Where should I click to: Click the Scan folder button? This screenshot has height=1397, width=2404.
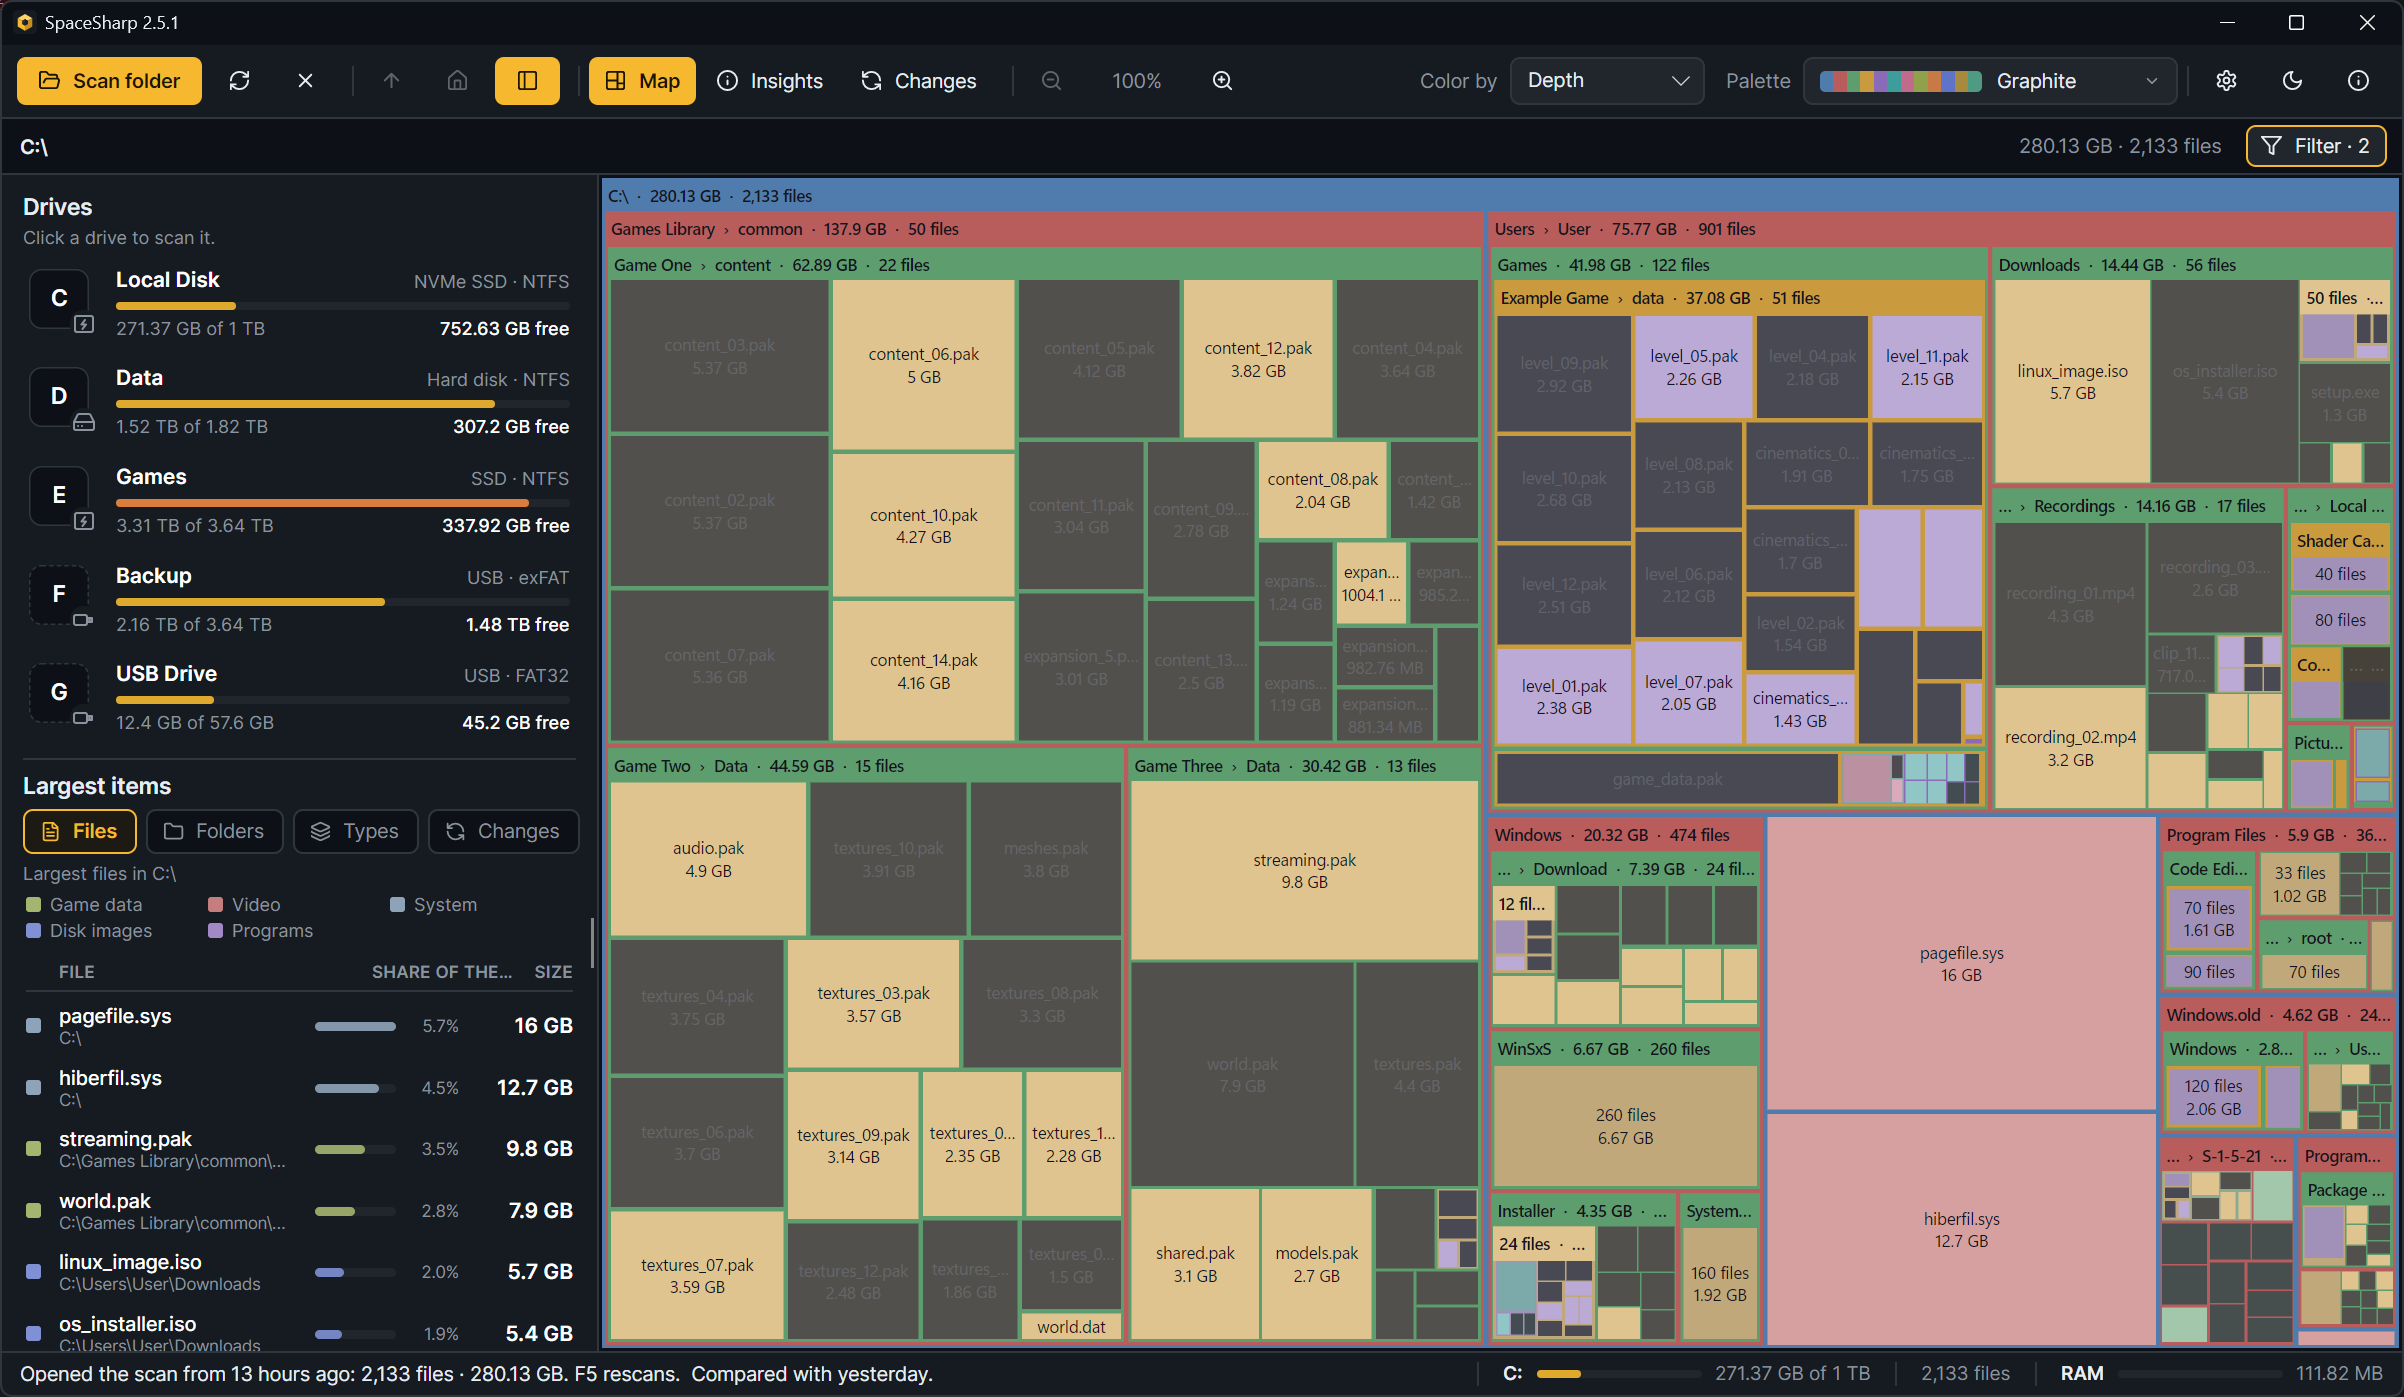pos(109,81)
